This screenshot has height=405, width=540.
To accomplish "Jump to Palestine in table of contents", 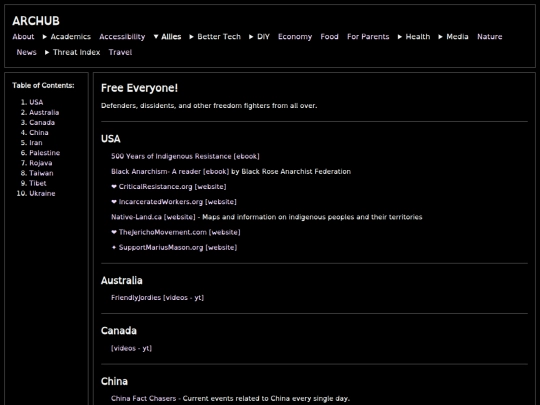I will pos(44,153).
